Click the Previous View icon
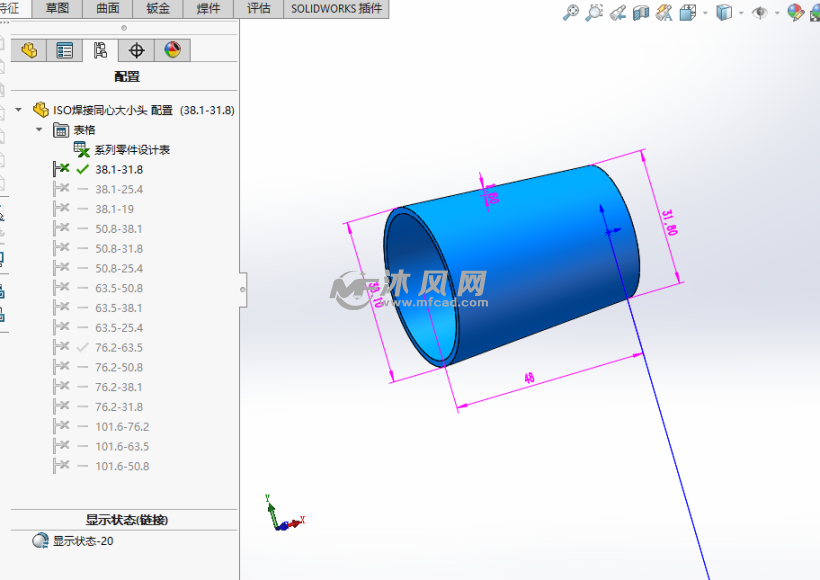 (x=617, y=13)
